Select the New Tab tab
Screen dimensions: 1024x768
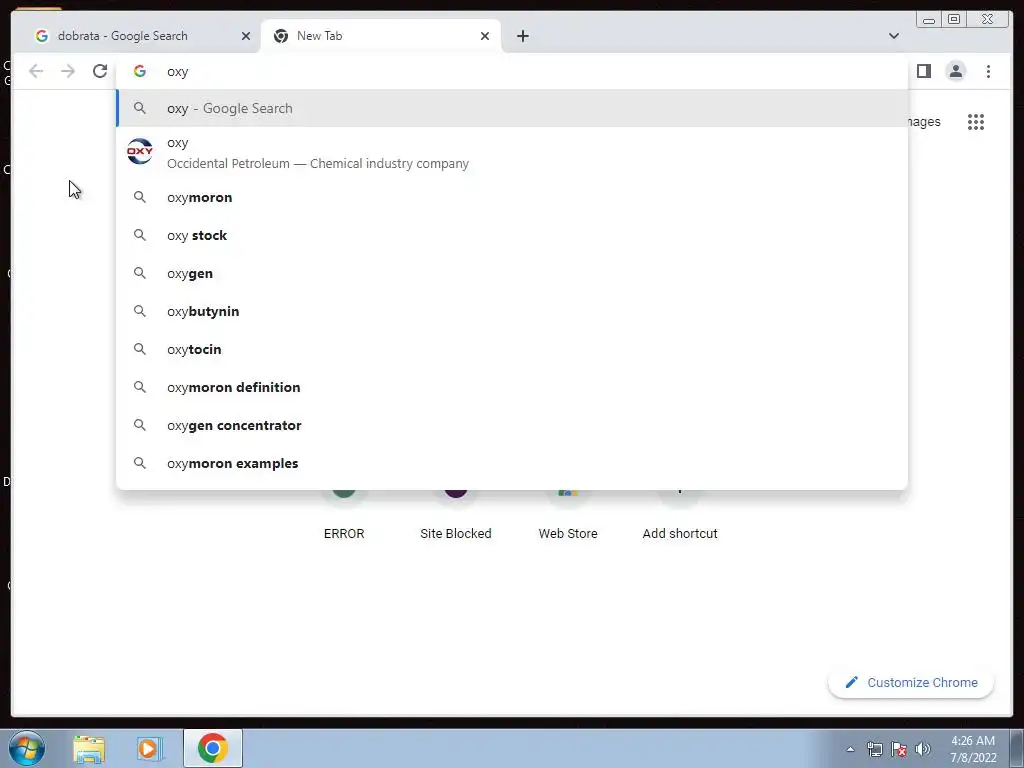[381, 36]
